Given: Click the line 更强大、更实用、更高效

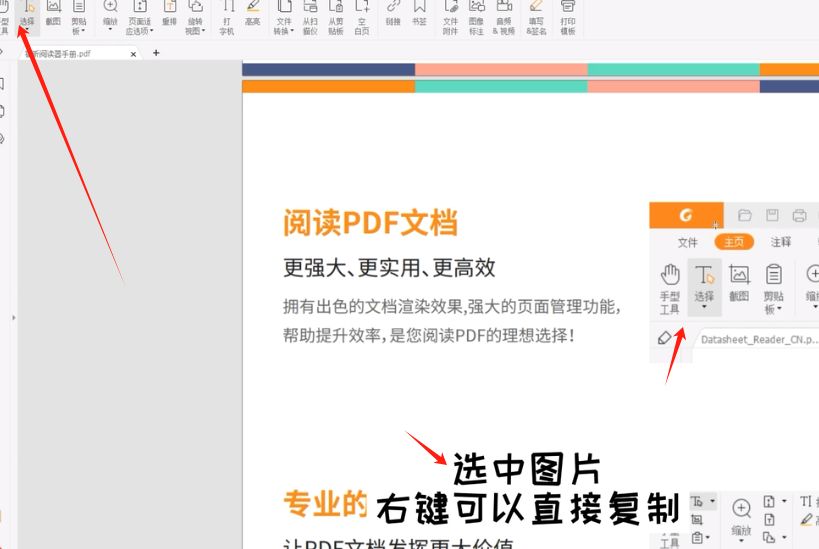Looking at the screenshot, I should tap(389, 268).
